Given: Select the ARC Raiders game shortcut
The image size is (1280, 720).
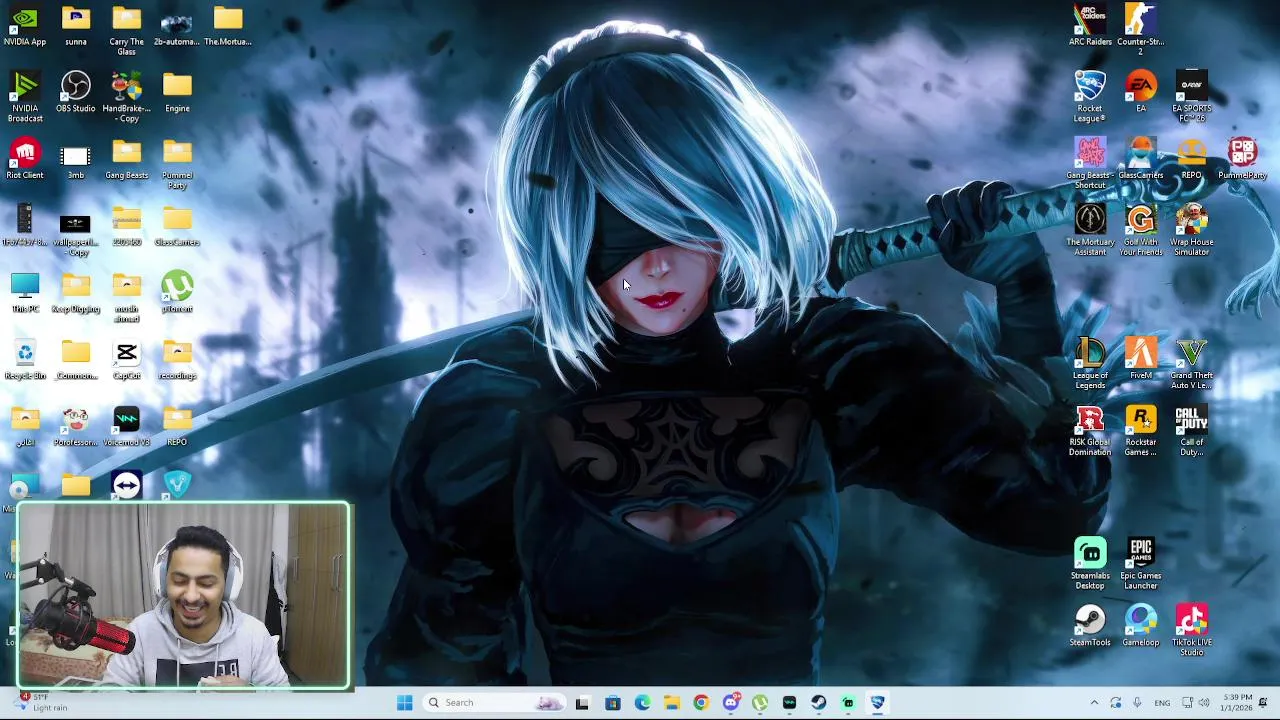Looking at the screenshot, I should click(x=1090, y=26).
